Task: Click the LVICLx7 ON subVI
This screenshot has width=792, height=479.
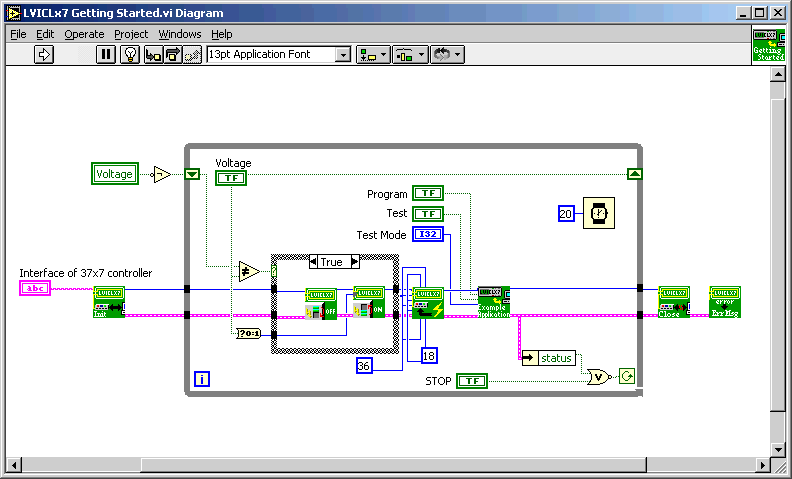Action: 369,302
